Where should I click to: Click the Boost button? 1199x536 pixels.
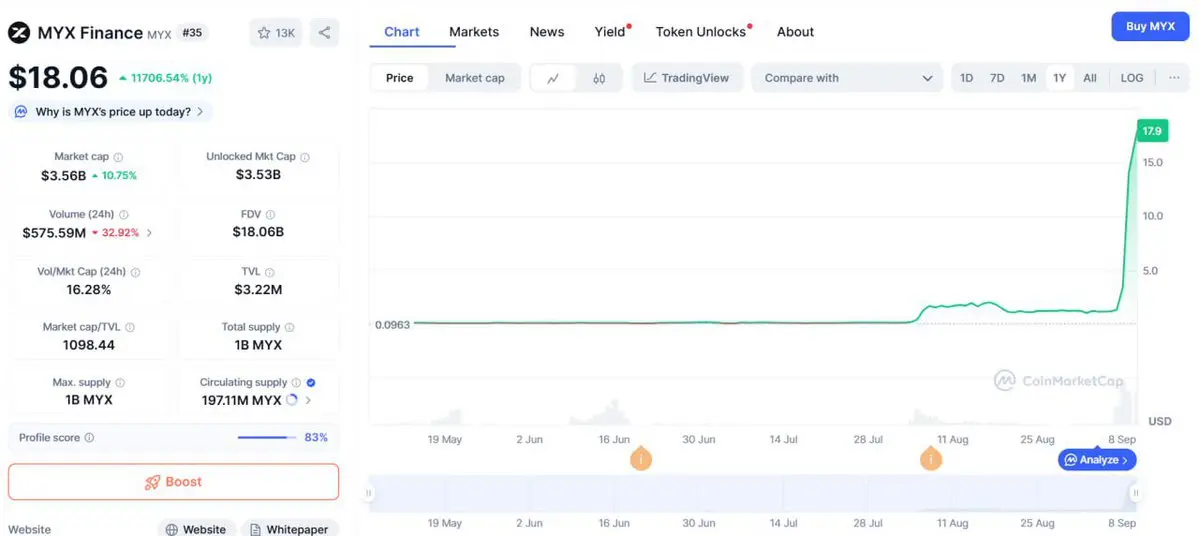[x=174, y=482]
